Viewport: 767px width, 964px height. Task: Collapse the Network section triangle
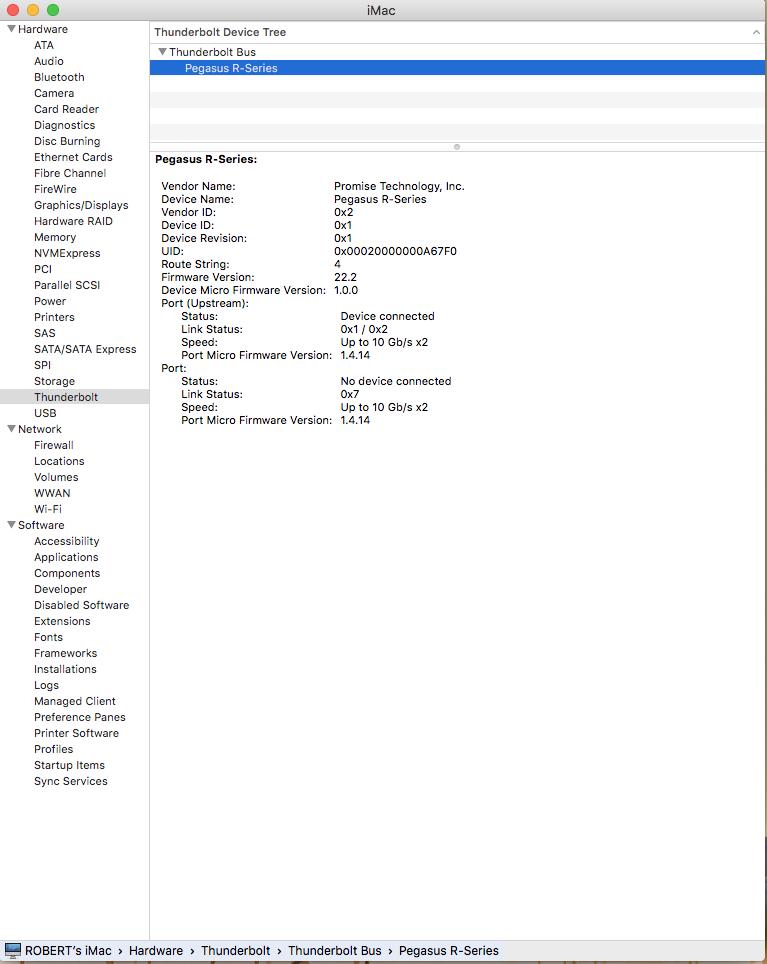tap(11, 429)
